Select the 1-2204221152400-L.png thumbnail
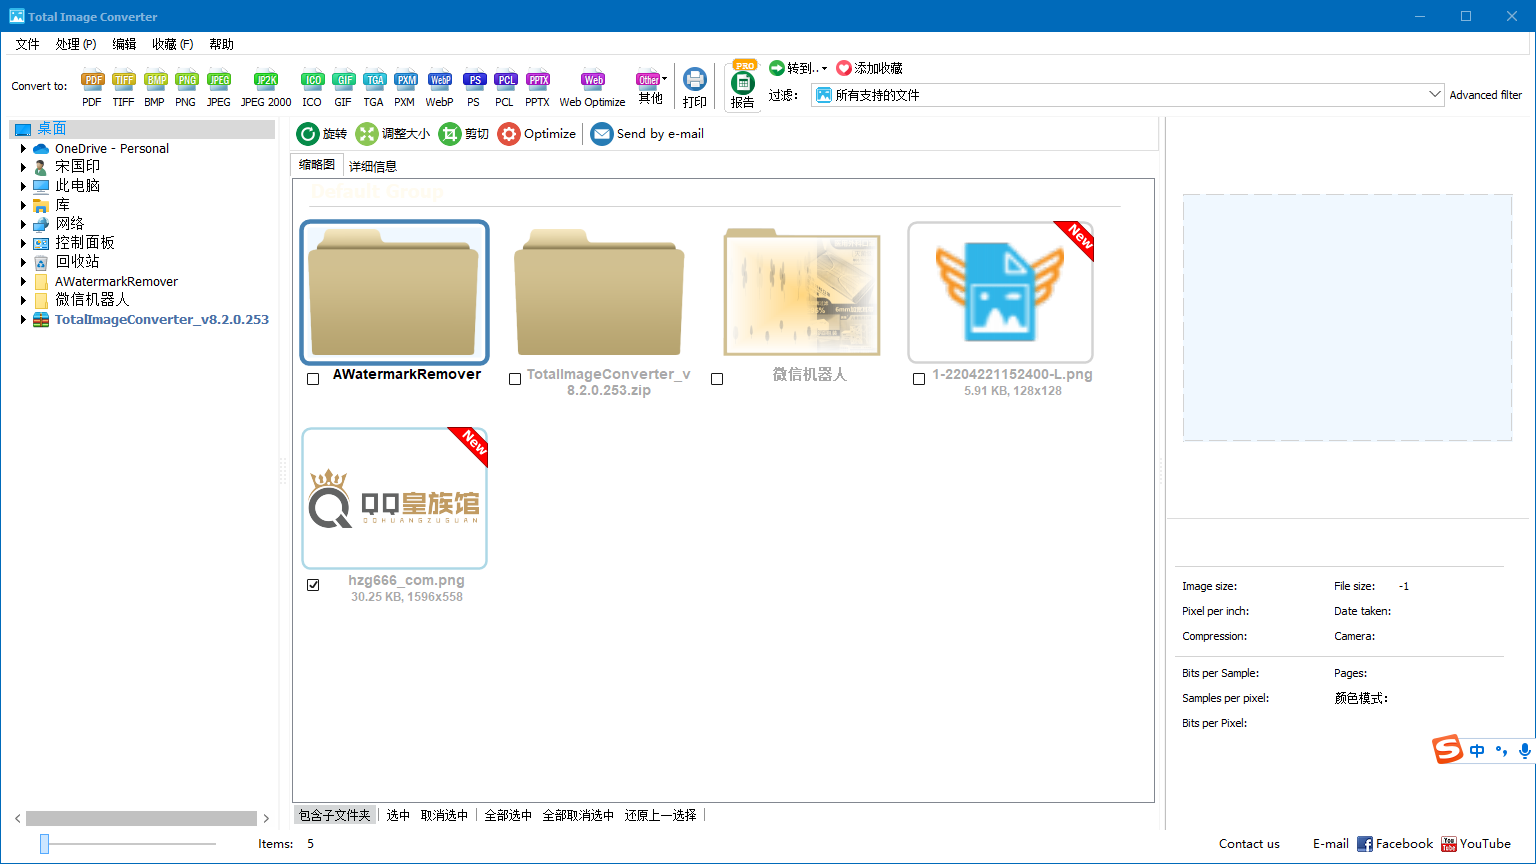Viewport: 1536px width, 864px height. [x=1000, y=292]
